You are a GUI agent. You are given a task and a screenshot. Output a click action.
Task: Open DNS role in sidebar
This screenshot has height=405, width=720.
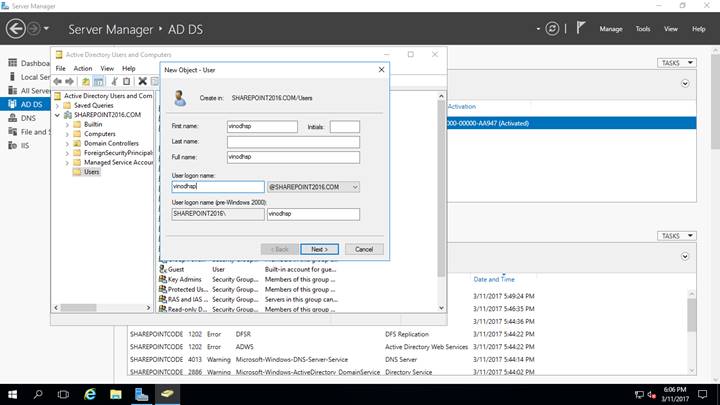[22, 118]
